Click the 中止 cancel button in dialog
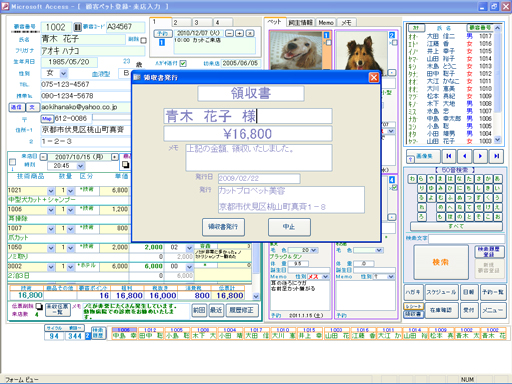 click(x=289, y=227)
